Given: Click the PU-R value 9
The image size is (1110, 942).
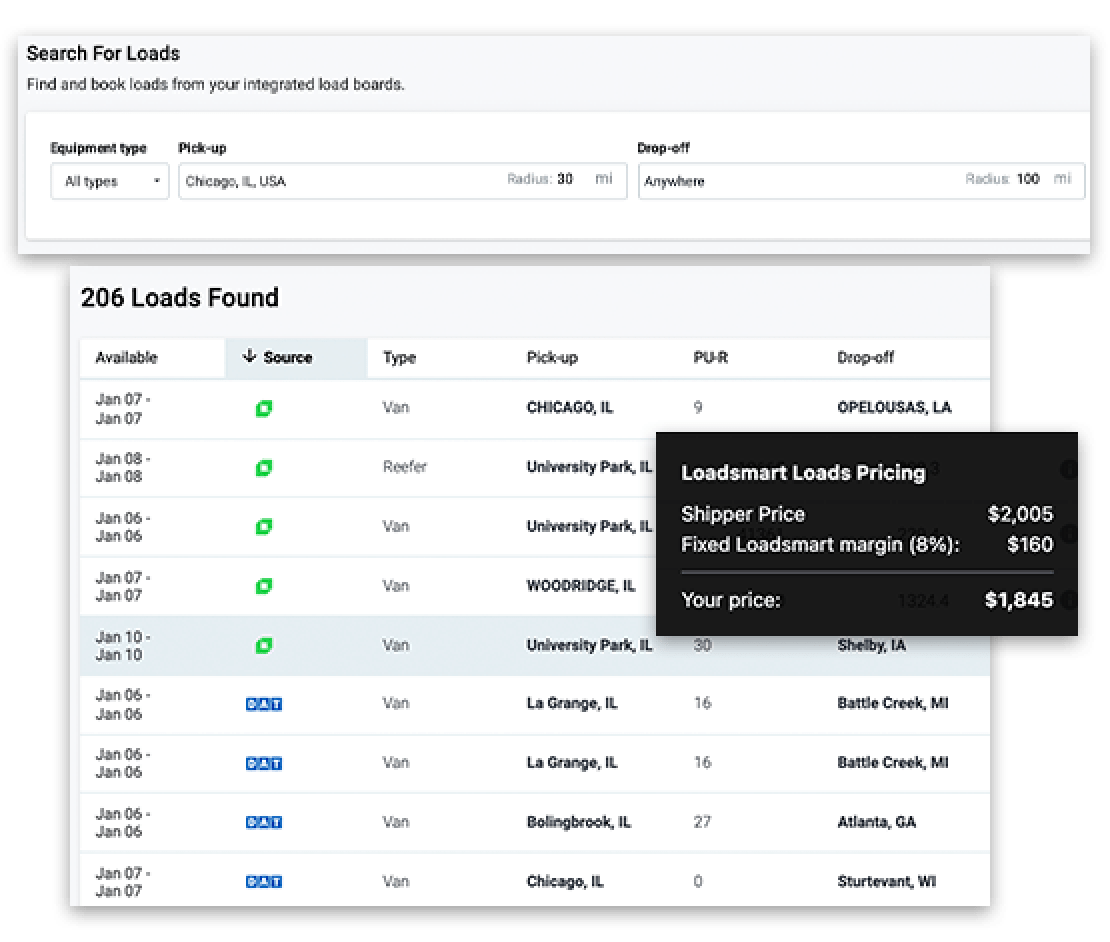Looking at the screenshot, I should coord(697,408).
